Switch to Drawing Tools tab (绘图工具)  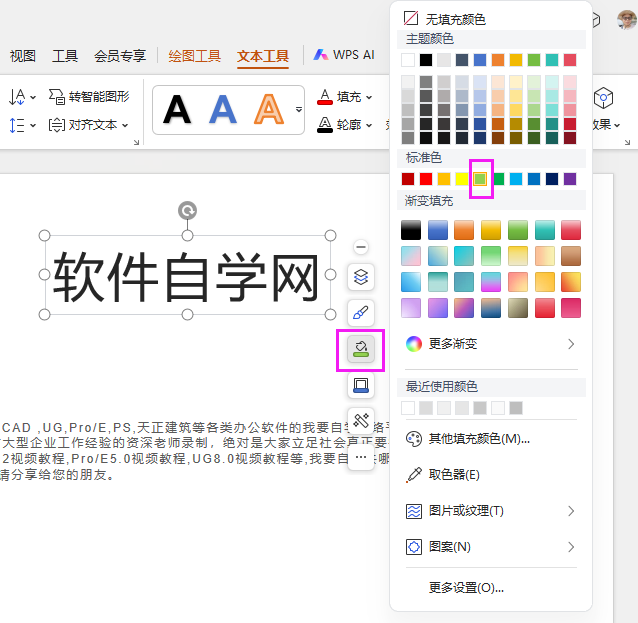click(194, 56)
